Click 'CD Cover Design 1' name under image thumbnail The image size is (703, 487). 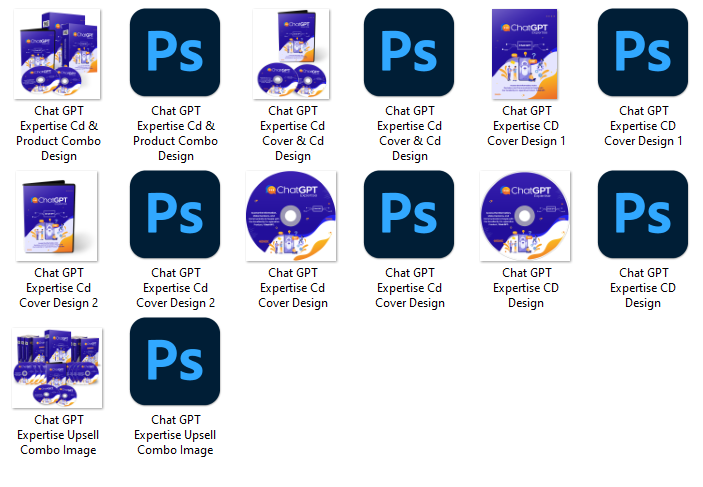[526, 126]
